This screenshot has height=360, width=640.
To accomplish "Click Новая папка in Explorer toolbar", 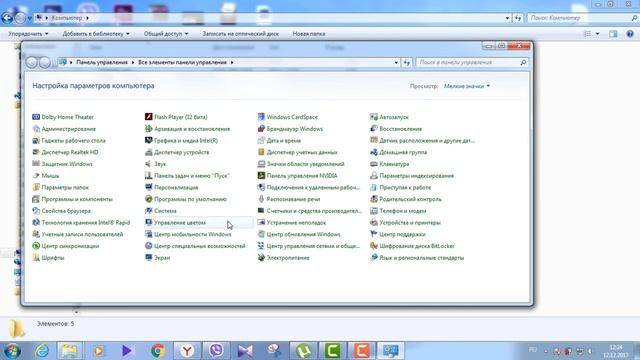I will click(309, 34).
